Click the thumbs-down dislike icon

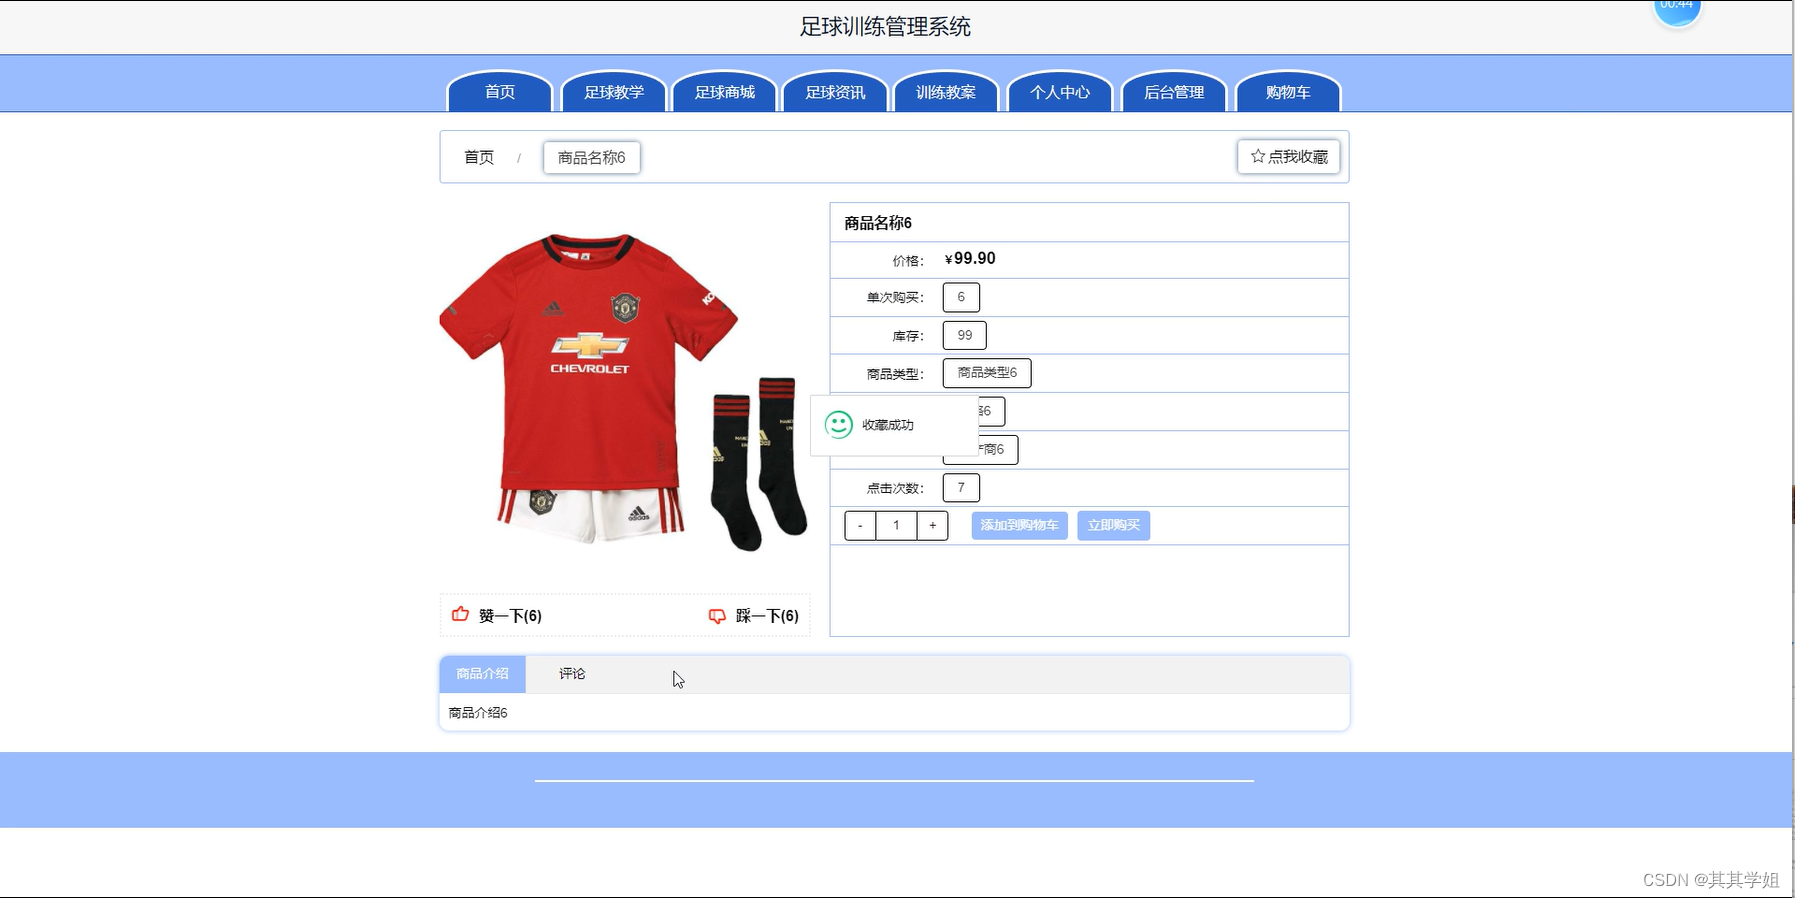[x=717, y=616]
